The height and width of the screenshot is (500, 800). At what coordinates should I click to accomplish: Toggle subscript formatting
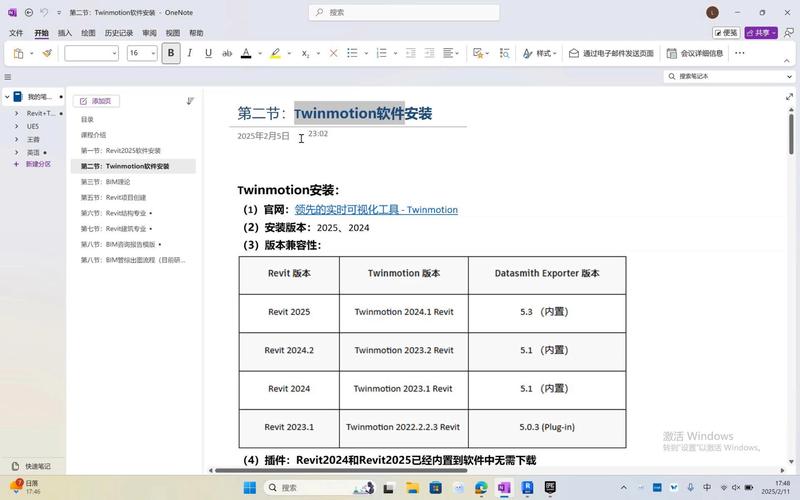point(305,53)
